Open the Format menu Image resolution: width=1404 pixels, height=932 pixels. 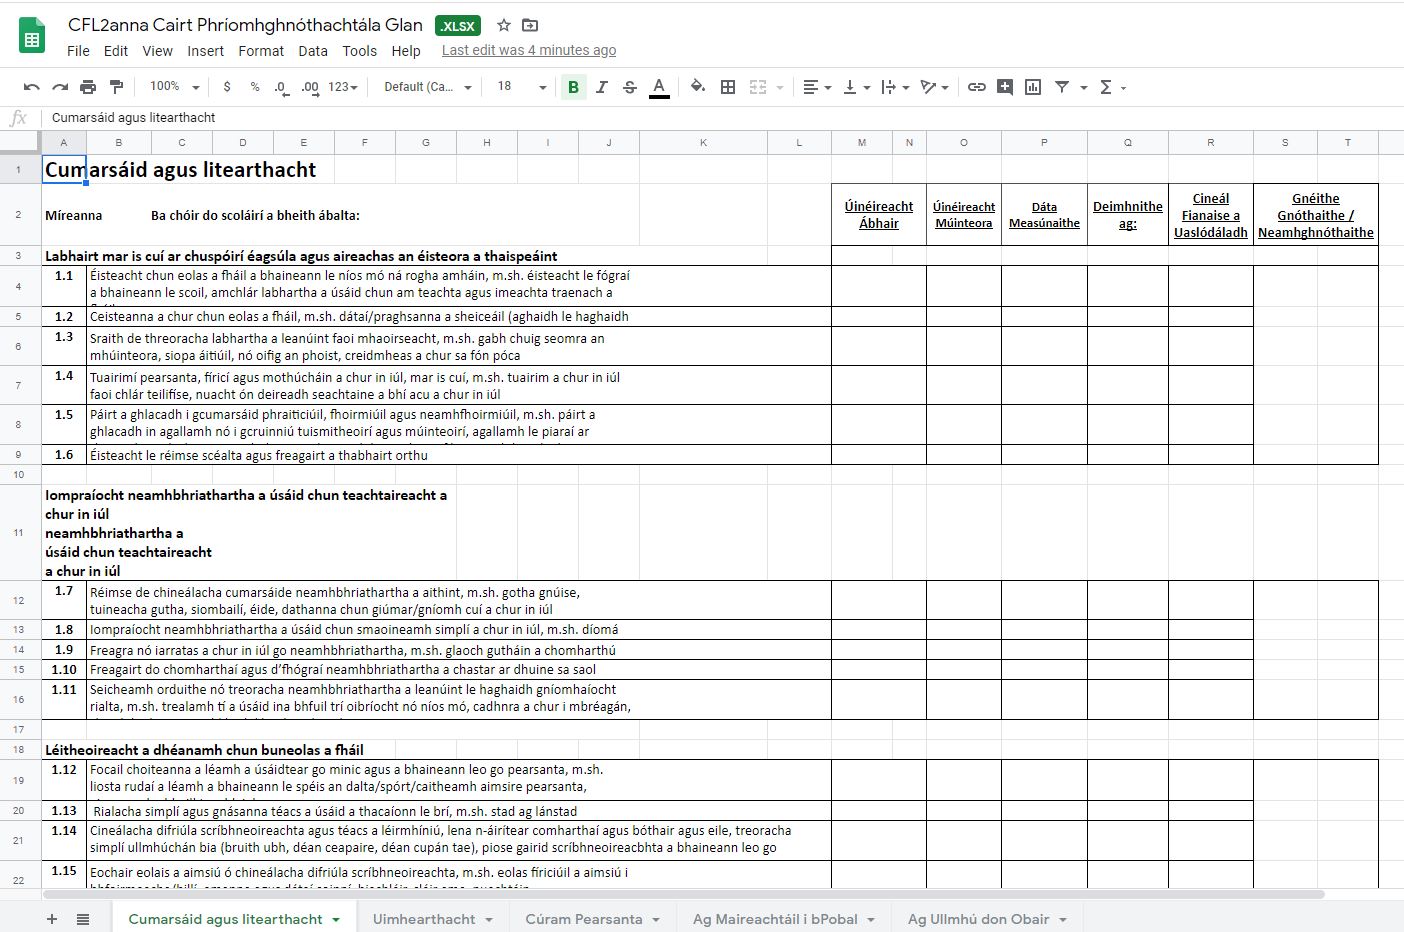point(261,51)
